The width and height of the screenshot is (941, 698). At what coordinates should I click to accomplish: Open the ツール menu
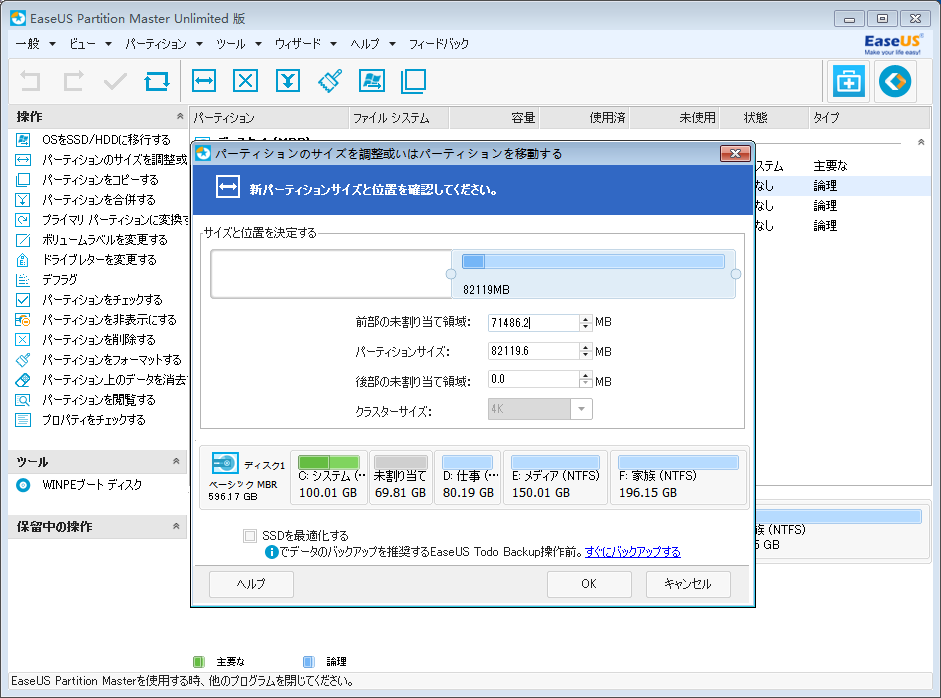pyautogui.click(x=239, y=44)
